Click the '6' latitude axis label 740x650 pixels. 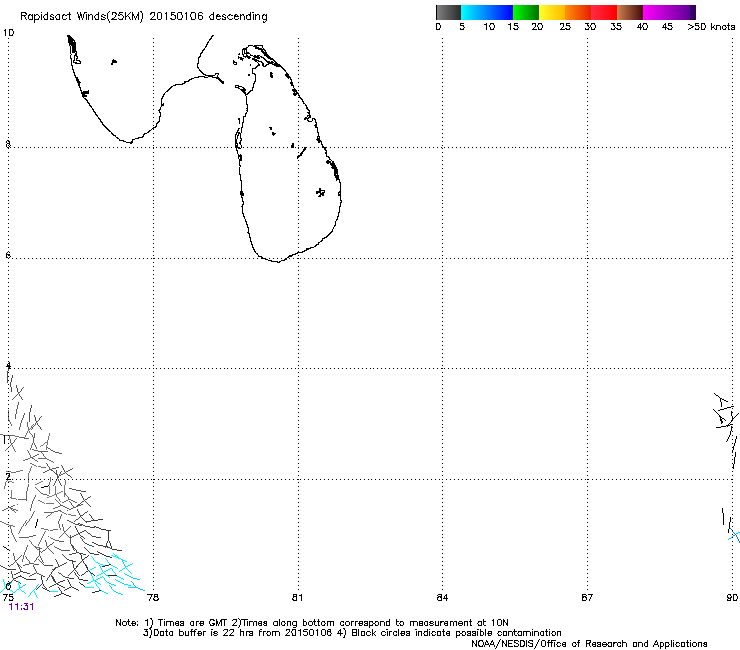(x=8, y=255)
